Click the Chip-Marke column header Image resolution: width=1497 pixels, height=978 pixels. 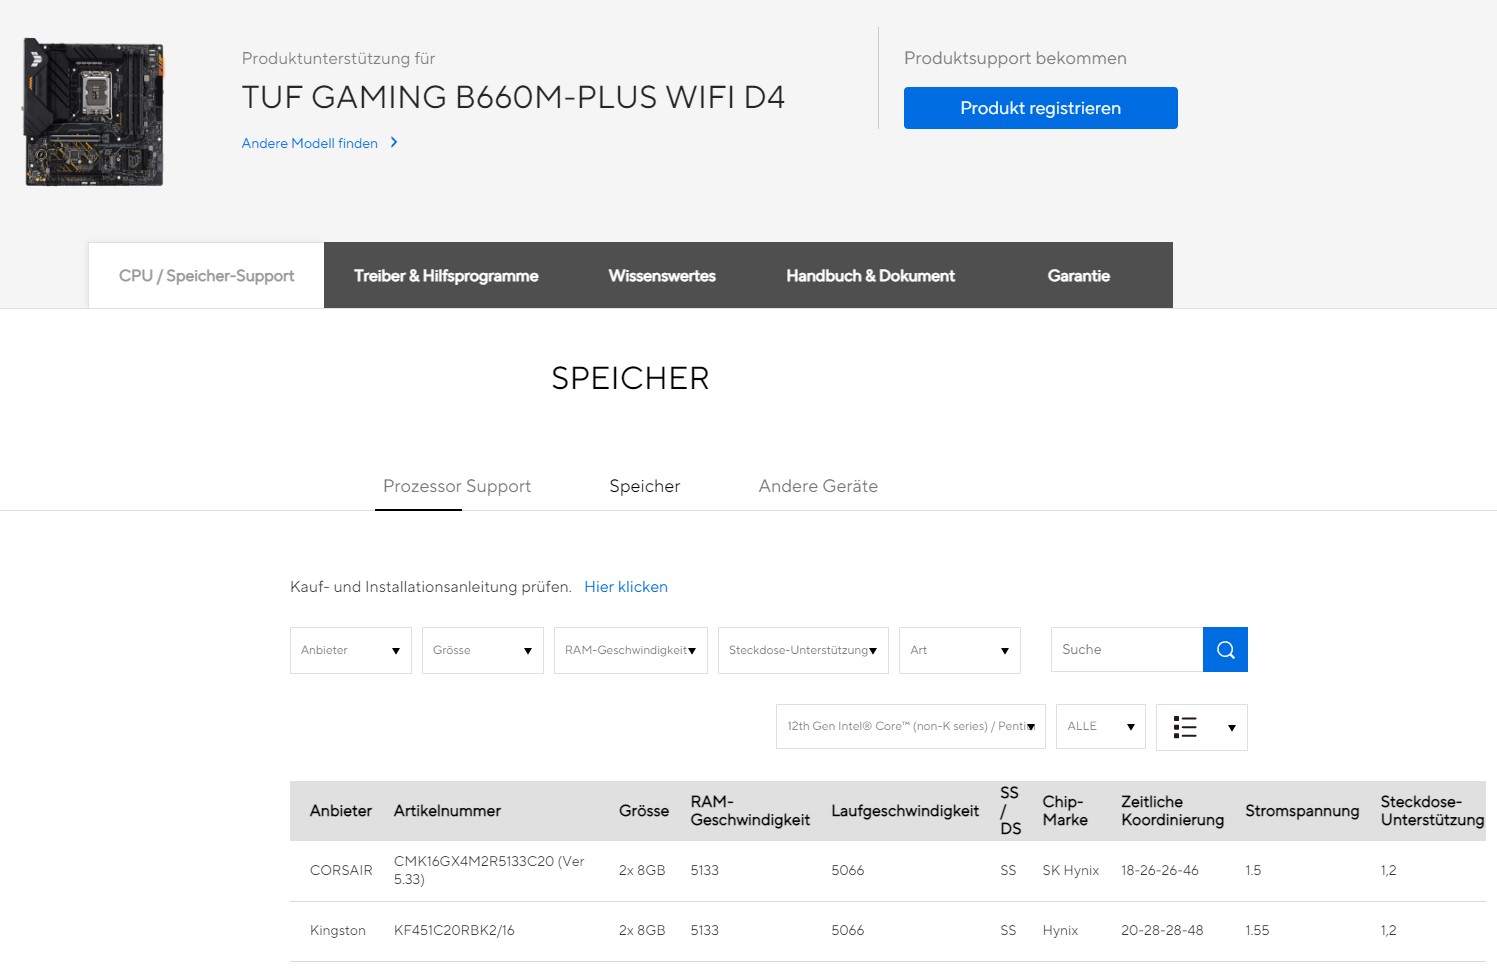(1065, 811)
